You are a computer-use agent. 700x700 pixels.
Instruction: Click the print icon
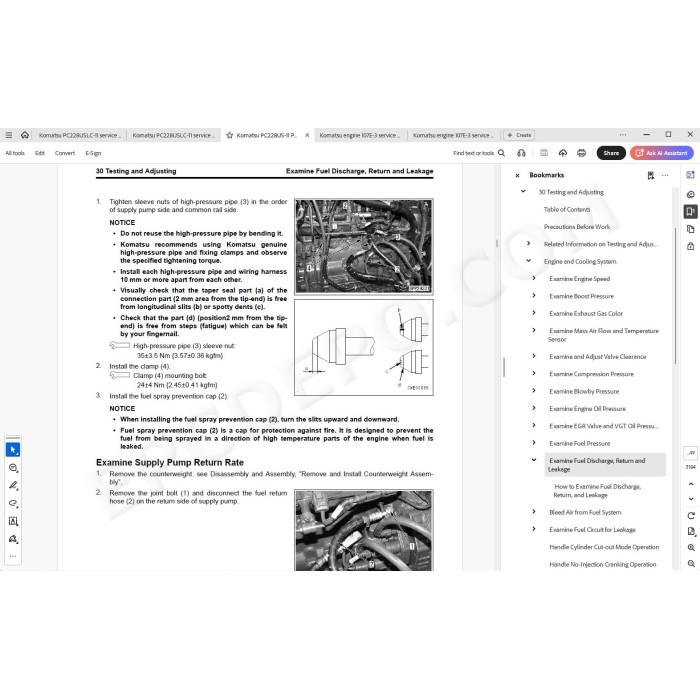(581, 153)
